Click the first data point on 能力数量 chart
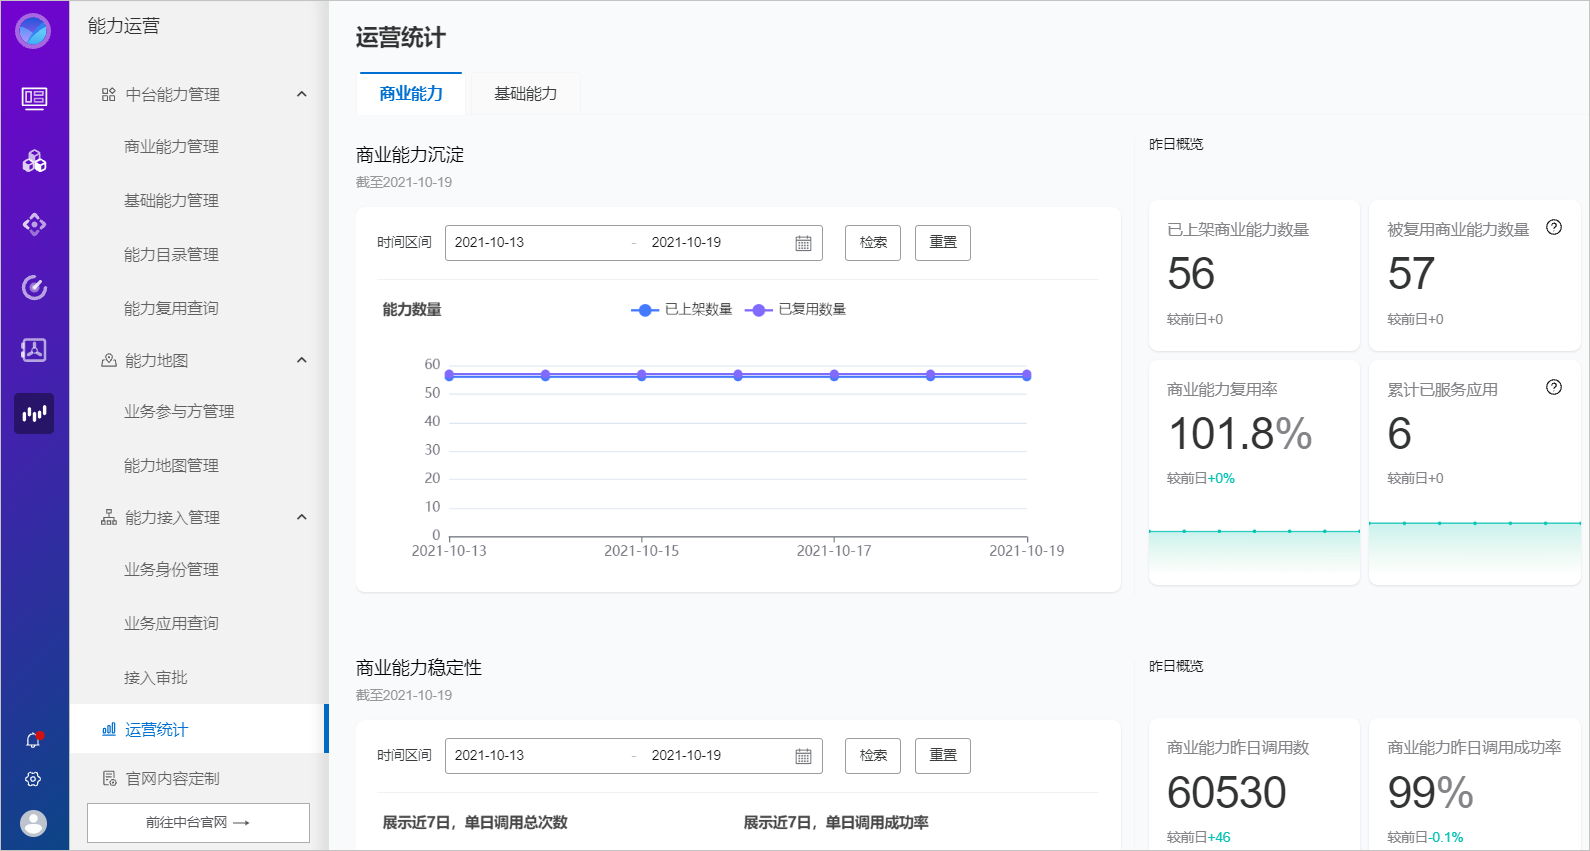This screenshot has height=851, width=1590. 449,375
